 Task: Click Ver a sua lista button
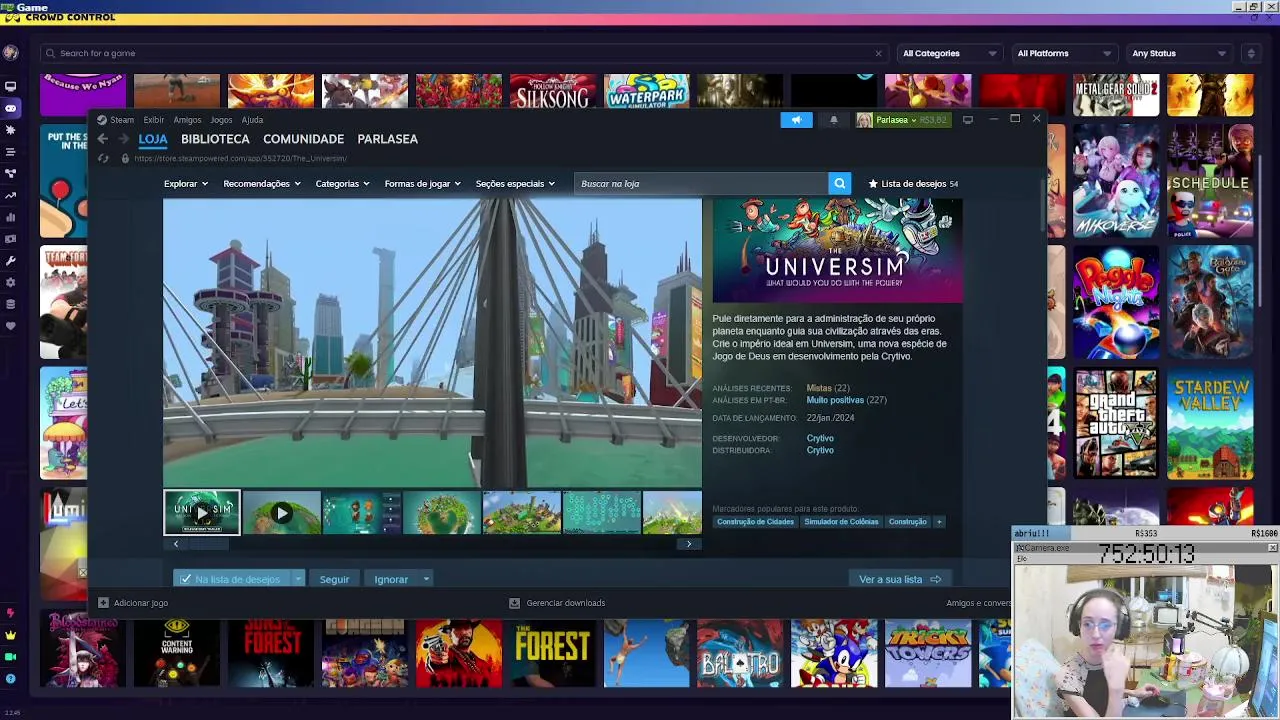(900, 579)
